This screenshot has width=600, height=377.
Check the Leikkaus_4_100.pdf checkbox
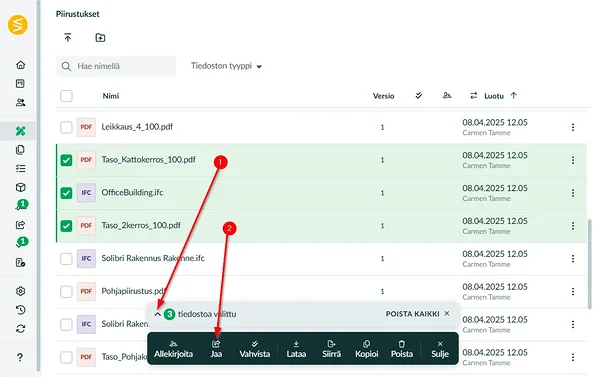click(66, 127)
